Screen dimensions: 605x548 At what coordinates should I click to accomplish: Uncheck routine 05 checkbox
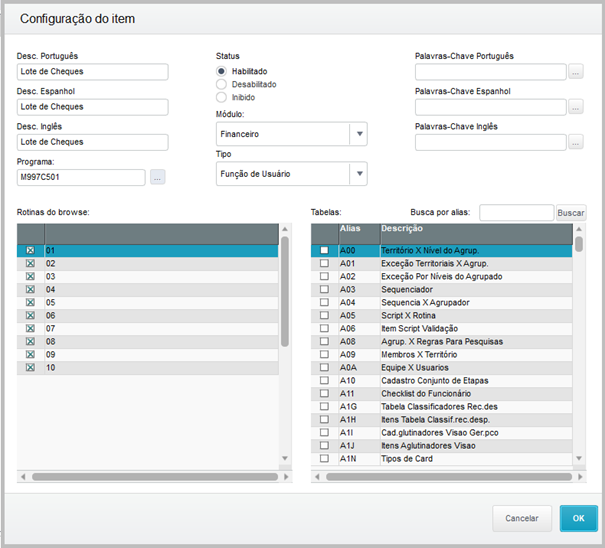[30, 303]
